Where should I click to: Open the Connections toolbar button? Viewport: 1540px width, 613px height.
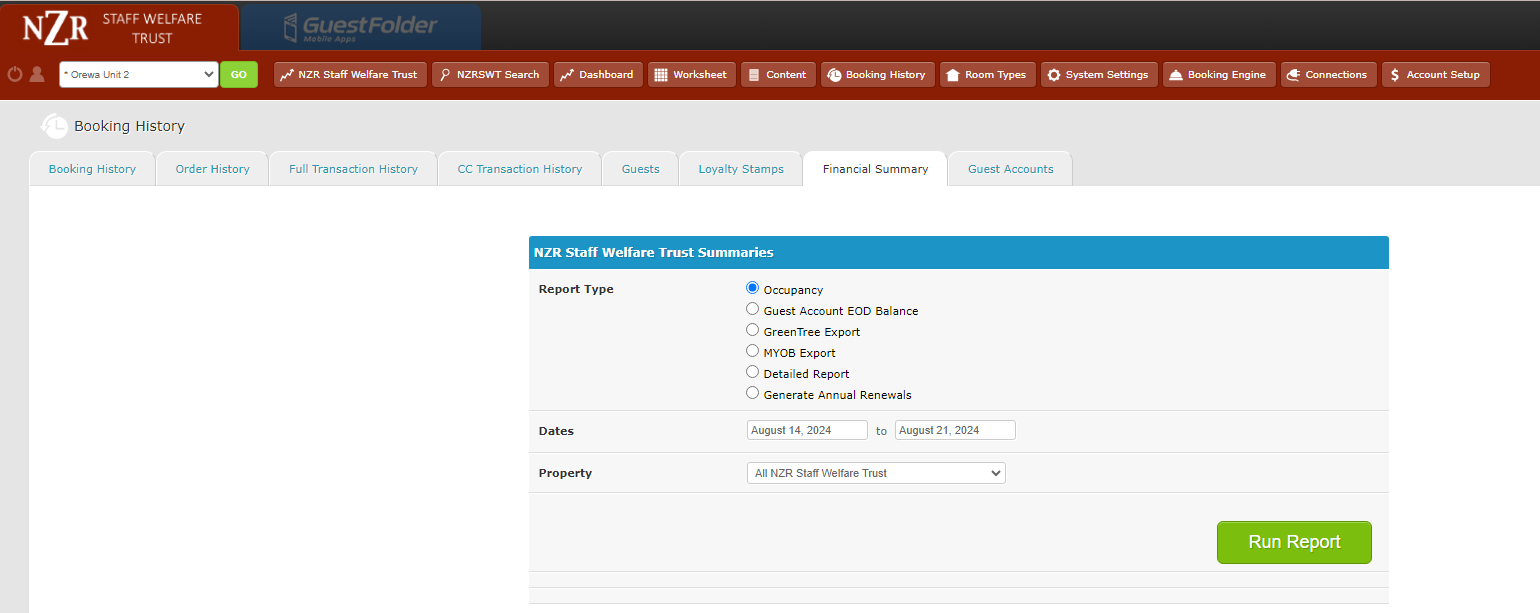pos(1329,75)
